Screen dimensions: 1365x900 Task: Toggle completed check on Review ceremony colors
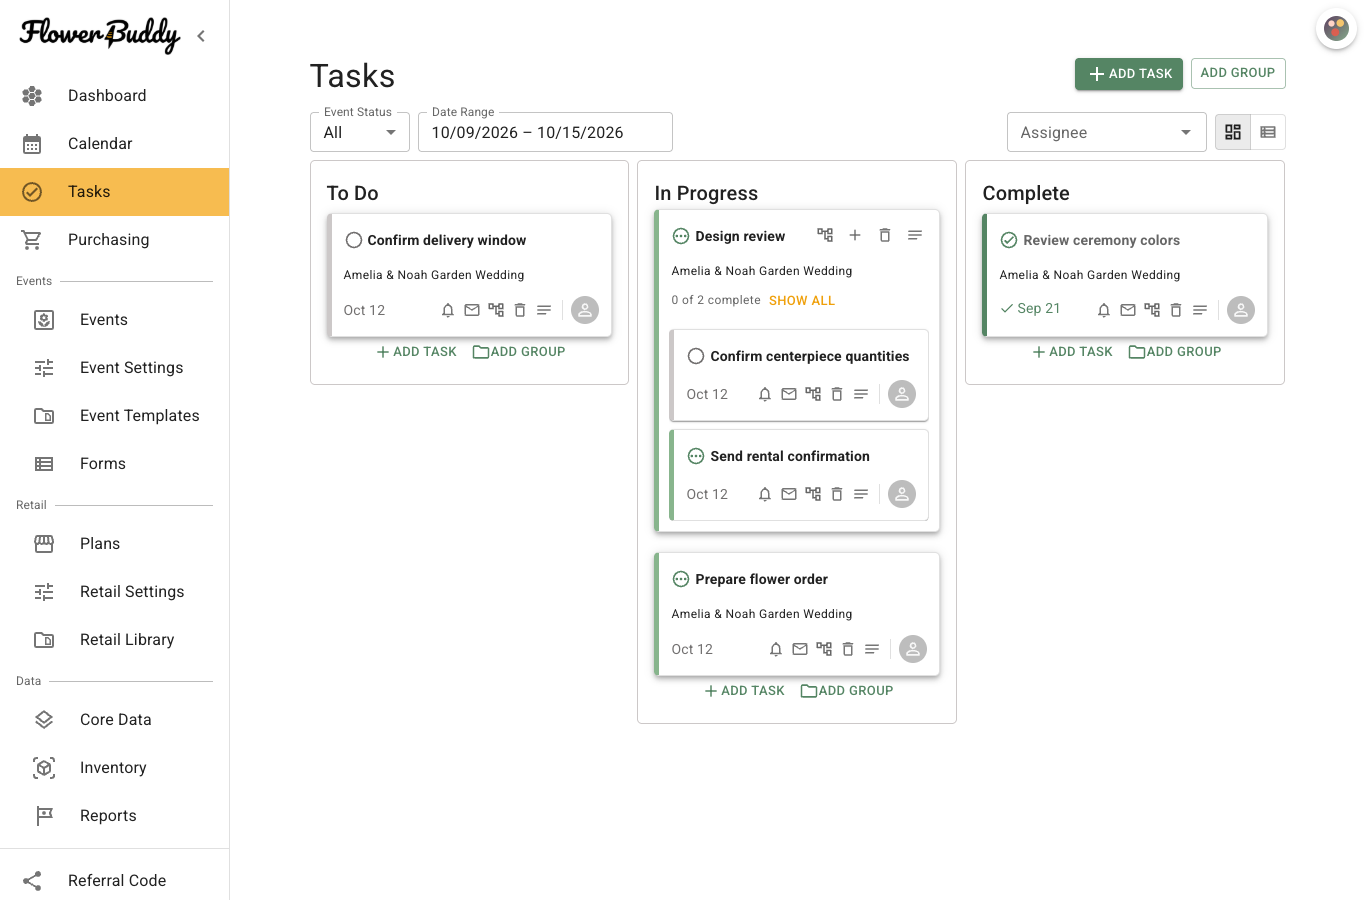pos(1009,240)
